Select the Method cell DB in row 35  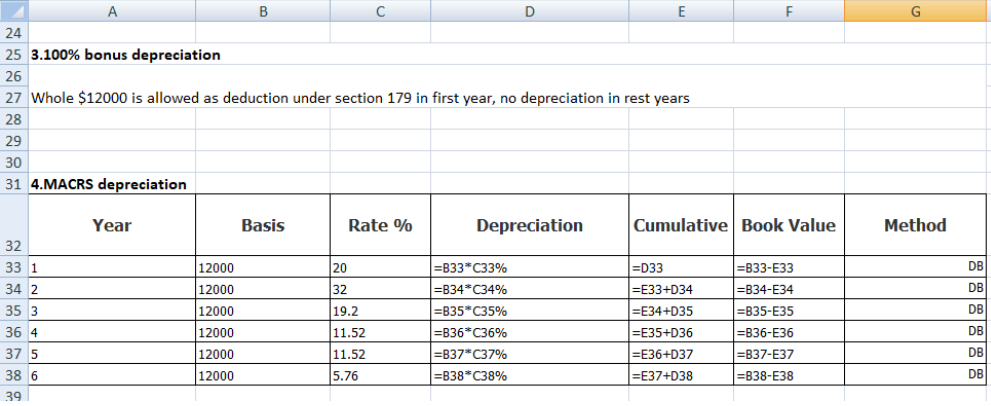915,311
